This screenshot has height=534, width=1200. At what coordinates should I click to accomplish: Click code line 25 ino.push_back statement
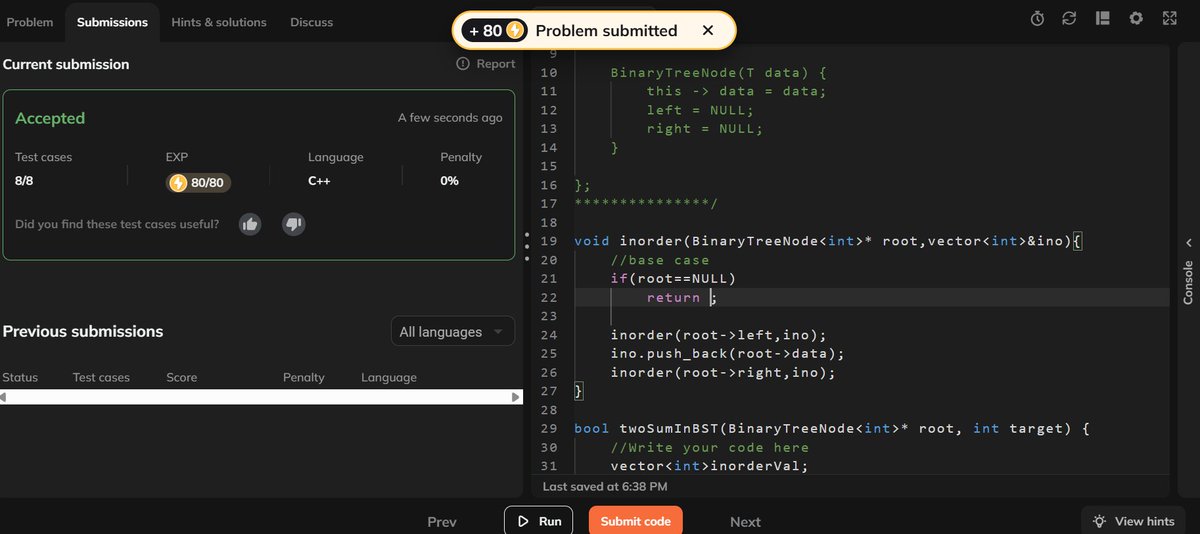pyautogui.click(x=728, y=353)
